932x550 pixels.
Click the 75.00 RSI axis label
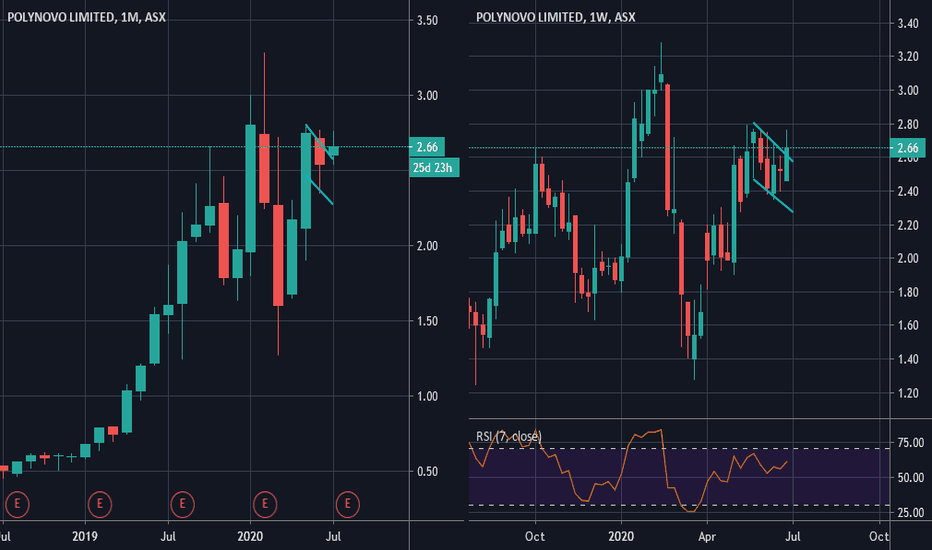(x=911, y=443)
